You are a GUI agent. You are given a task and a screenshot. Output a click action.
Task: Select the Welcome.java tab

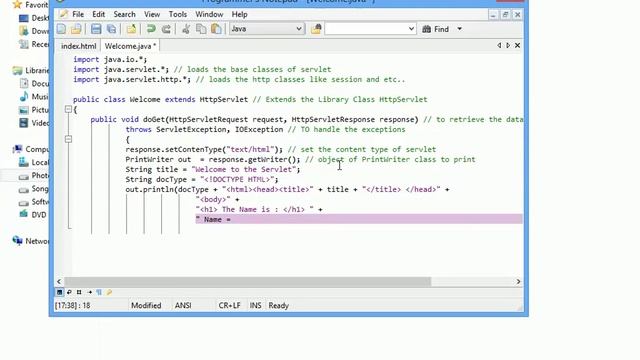click(x=130, y=46)
